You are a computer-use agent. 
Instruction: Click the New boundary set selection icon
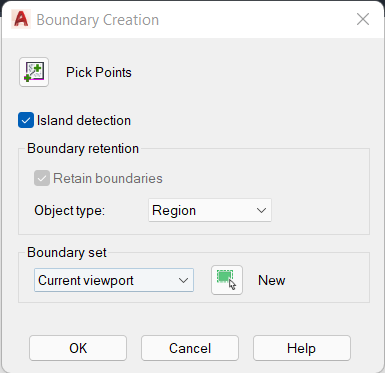click(x=227, y=280)
